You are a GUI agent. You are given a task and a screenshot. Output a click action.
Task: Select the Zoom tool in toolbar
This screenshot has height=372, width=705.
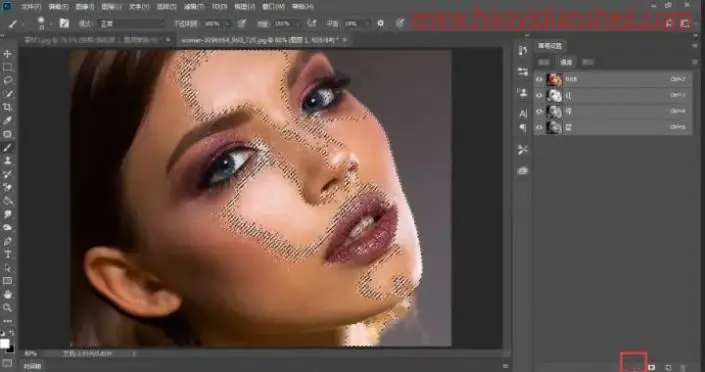(8, 308)
